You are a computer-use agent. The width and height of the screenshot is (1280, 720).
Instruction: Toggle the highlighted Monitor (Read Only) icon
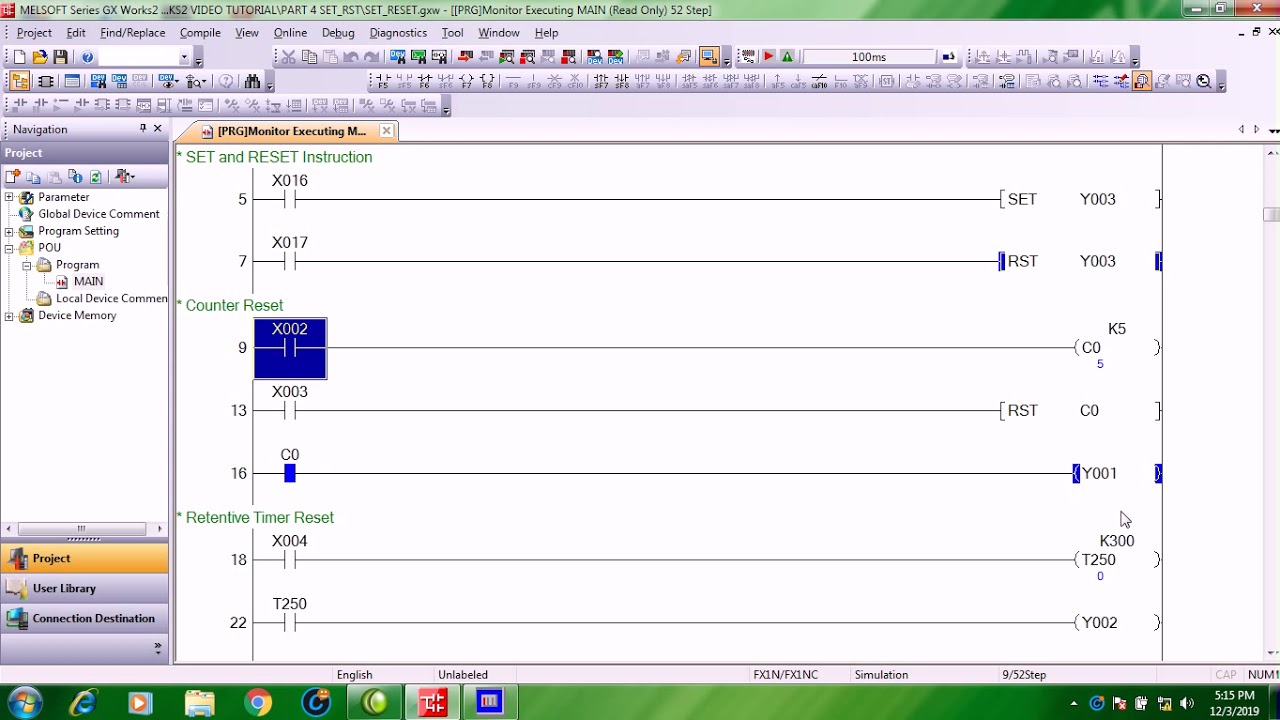(1142, 81)
